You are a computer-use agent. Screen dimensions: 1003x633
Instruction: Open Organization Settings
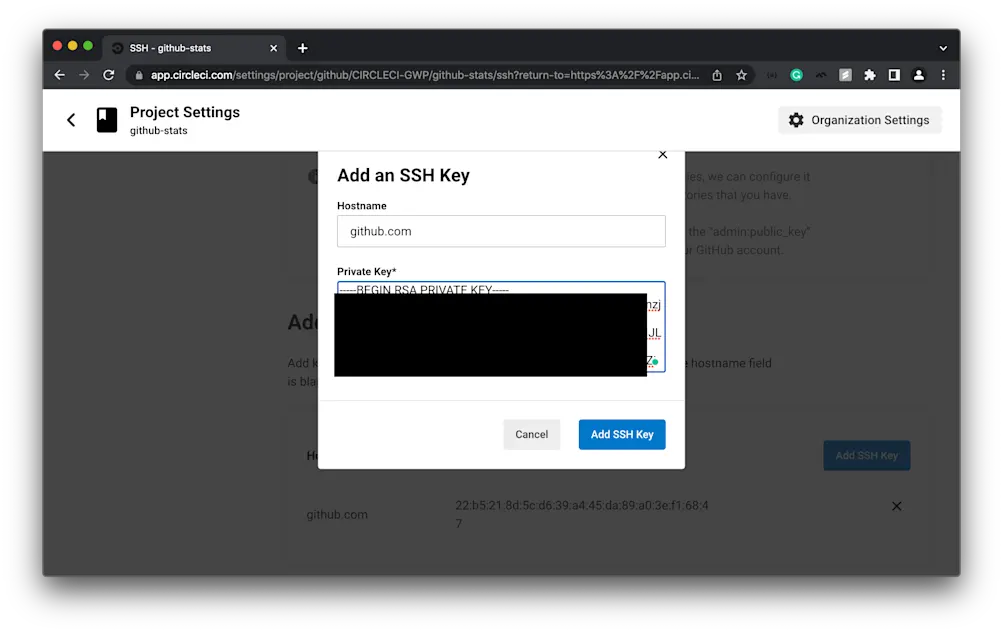pyautogui.click(x=859, y=119)
